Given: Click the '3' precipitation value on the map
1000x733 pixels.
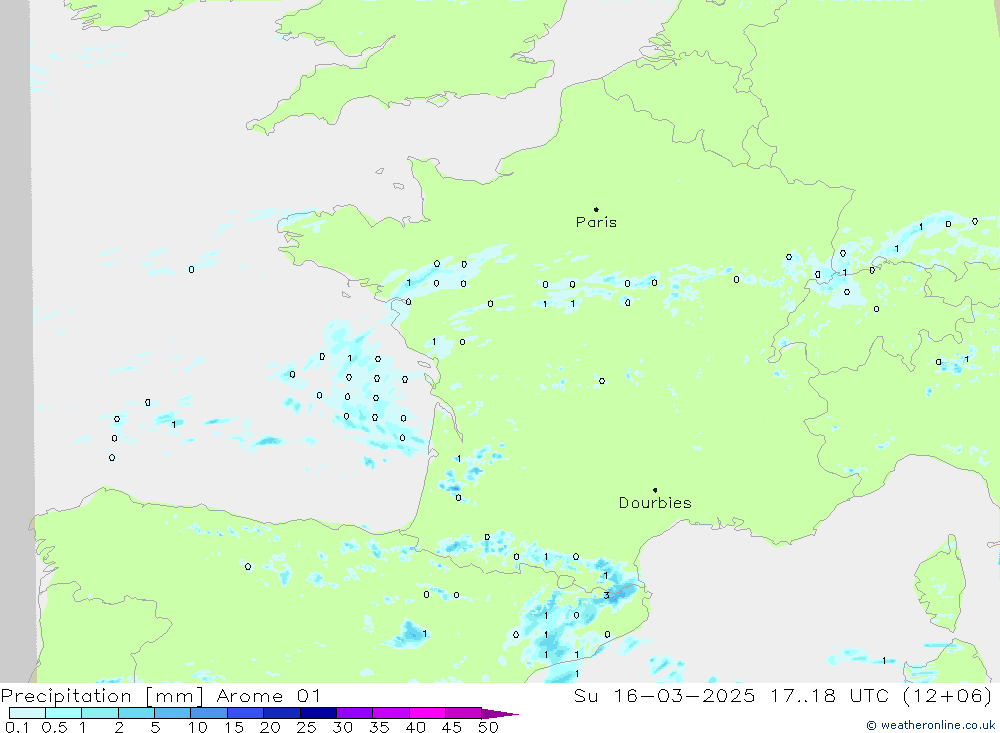Looking at the screenshot, I should tap(606, 596).
